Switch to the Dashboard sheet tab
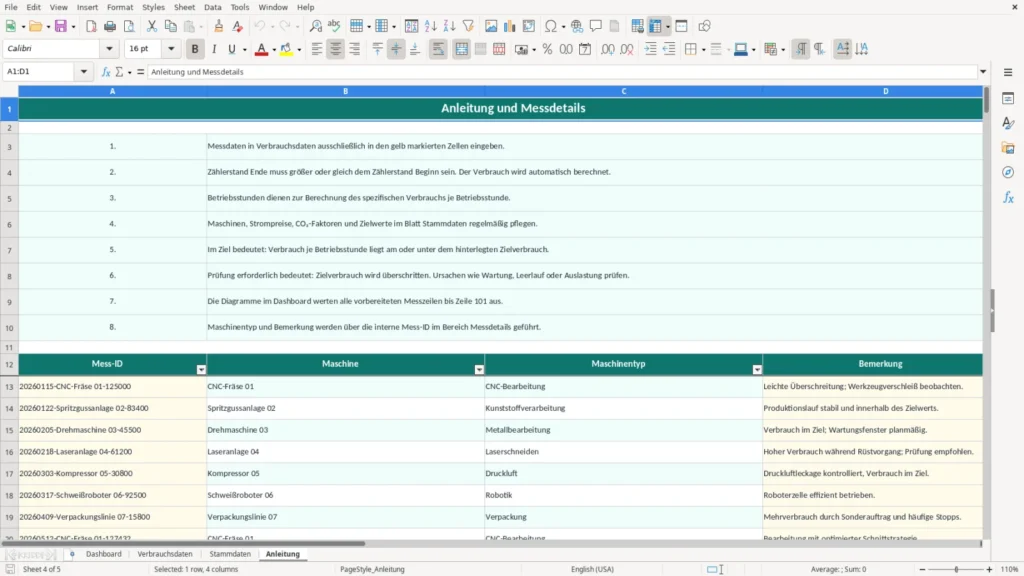The height and width of the screenshot is (576, 1024). pyautogui.click(x=104, y=554)
